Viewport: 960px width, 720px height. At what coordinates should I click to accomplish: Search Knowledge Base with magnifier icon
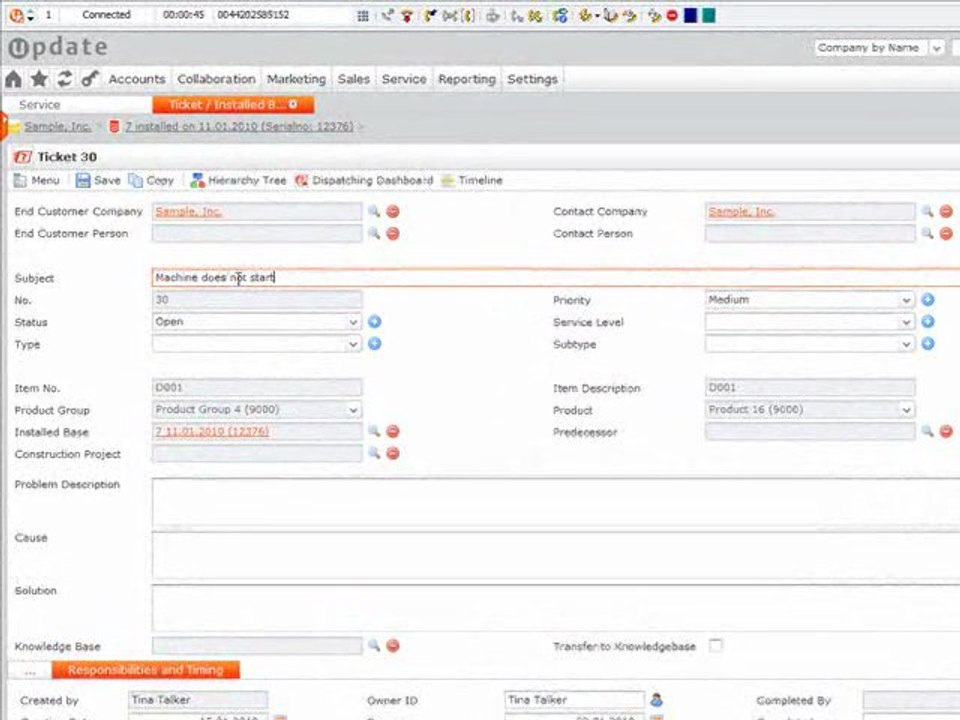(x=374, y=645)
